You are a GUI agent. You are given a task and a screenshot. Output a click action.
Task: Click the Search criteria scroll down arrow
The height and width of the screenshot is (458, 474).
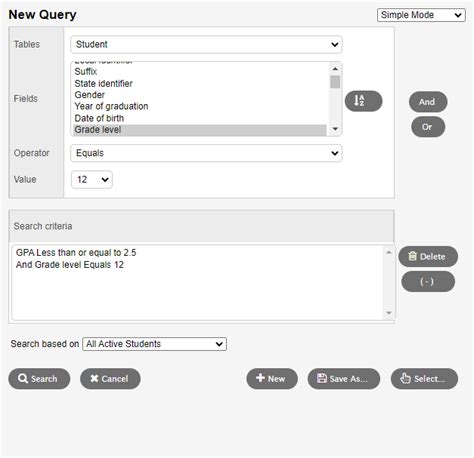[x=389, y=313]
